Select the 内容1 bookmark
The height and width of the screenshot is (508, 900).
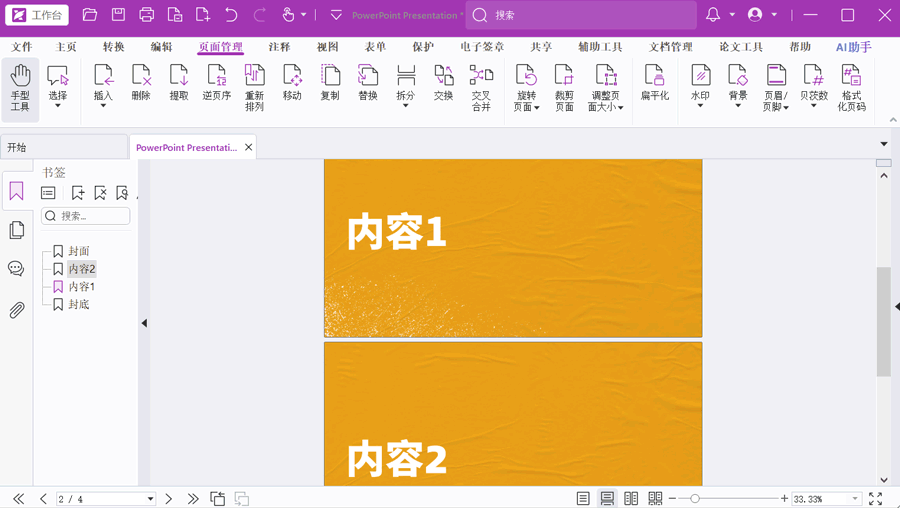[x=81, y=286]
